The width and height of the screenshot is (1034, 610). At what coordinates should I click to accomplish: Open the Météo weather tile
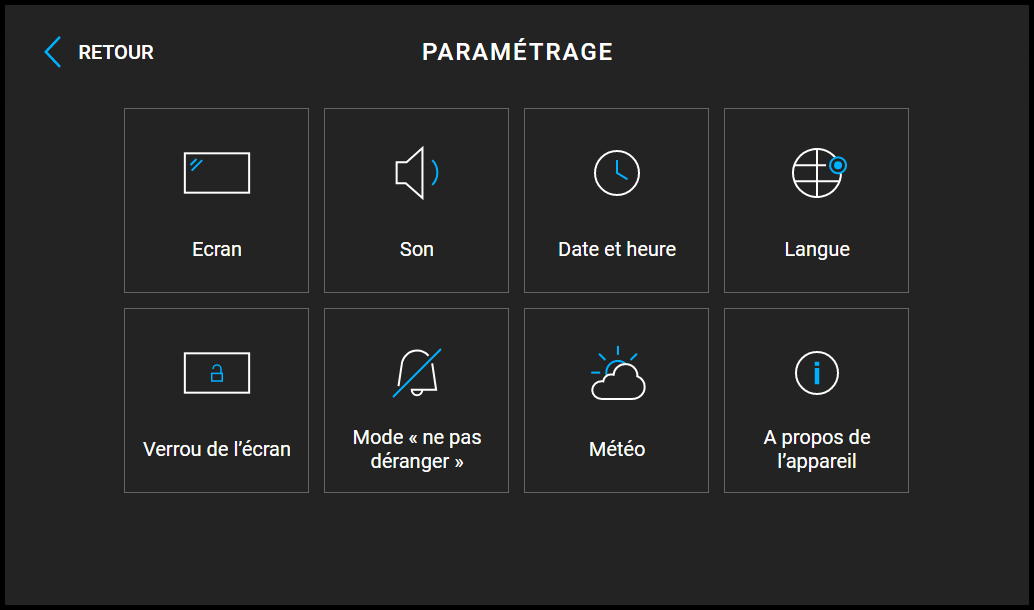[616, 400]
